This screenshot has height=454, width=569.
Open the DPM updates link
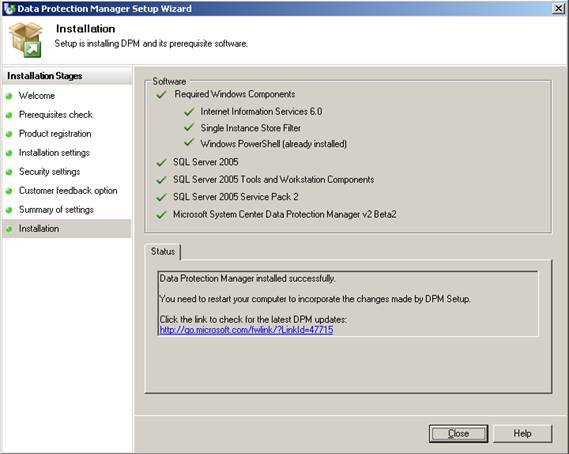point(246,330)
